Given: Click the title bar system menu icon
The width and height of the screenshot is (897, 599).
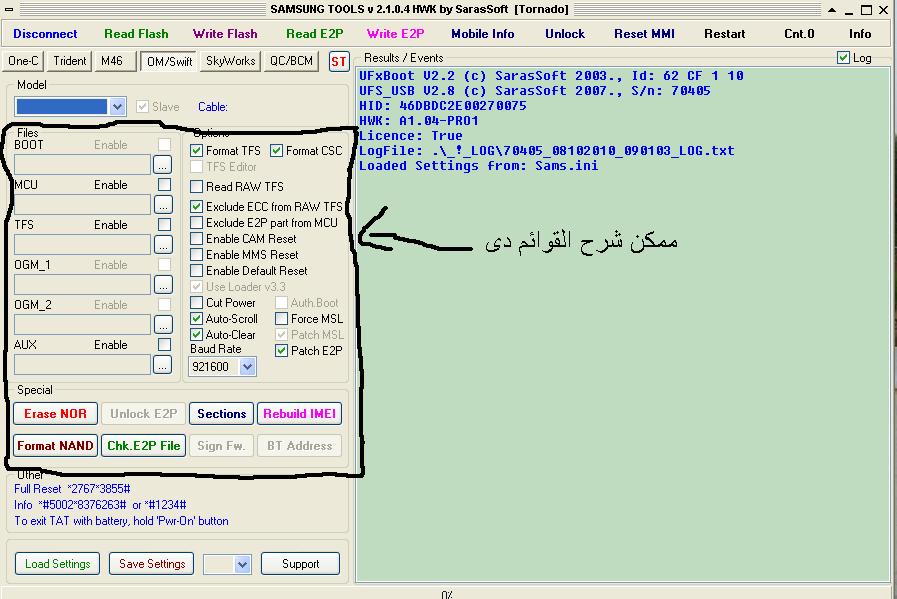Looking at the screenshot, I should (x=9, y=10).
